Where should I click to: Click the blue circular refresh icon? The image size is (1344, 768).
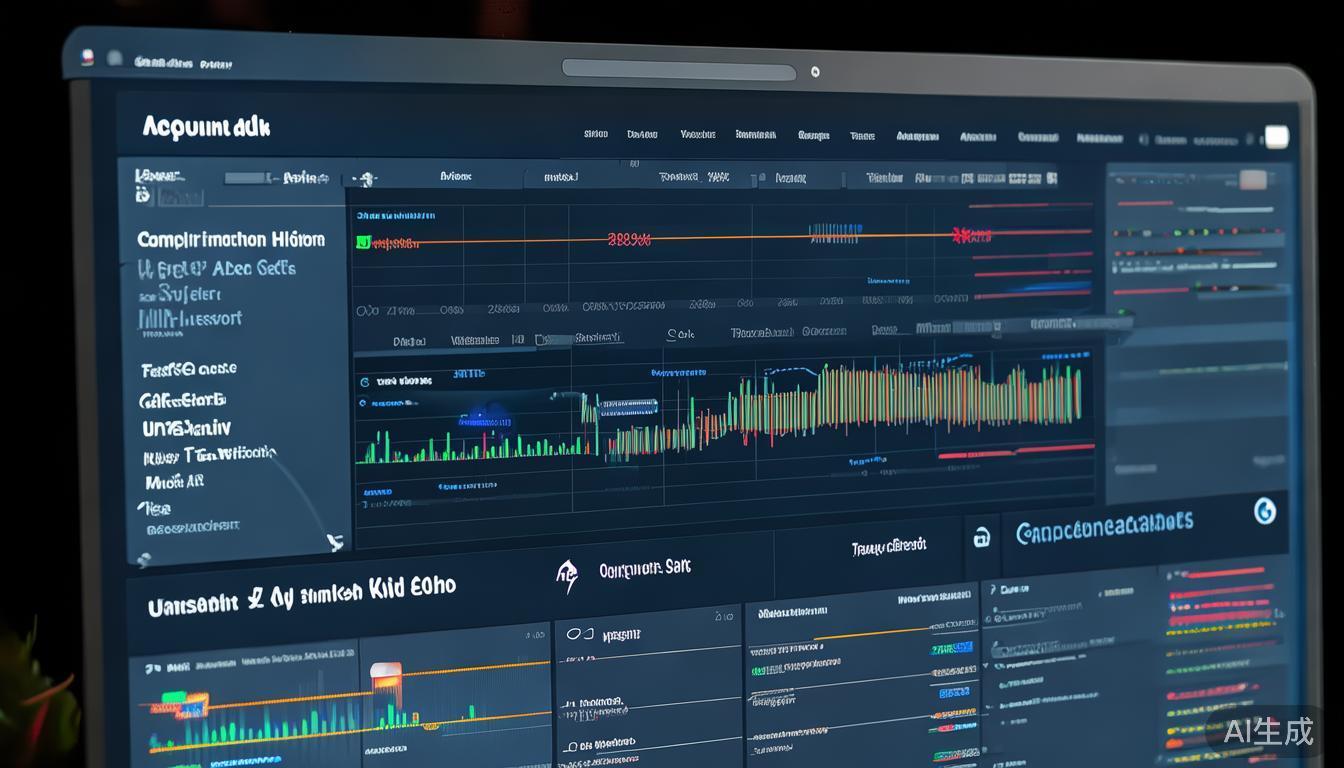(1264, 511)
